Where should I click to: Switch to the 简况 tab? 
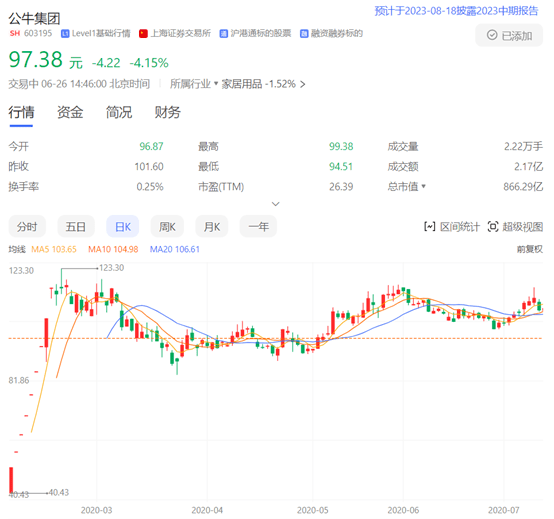tap(119, 112)
